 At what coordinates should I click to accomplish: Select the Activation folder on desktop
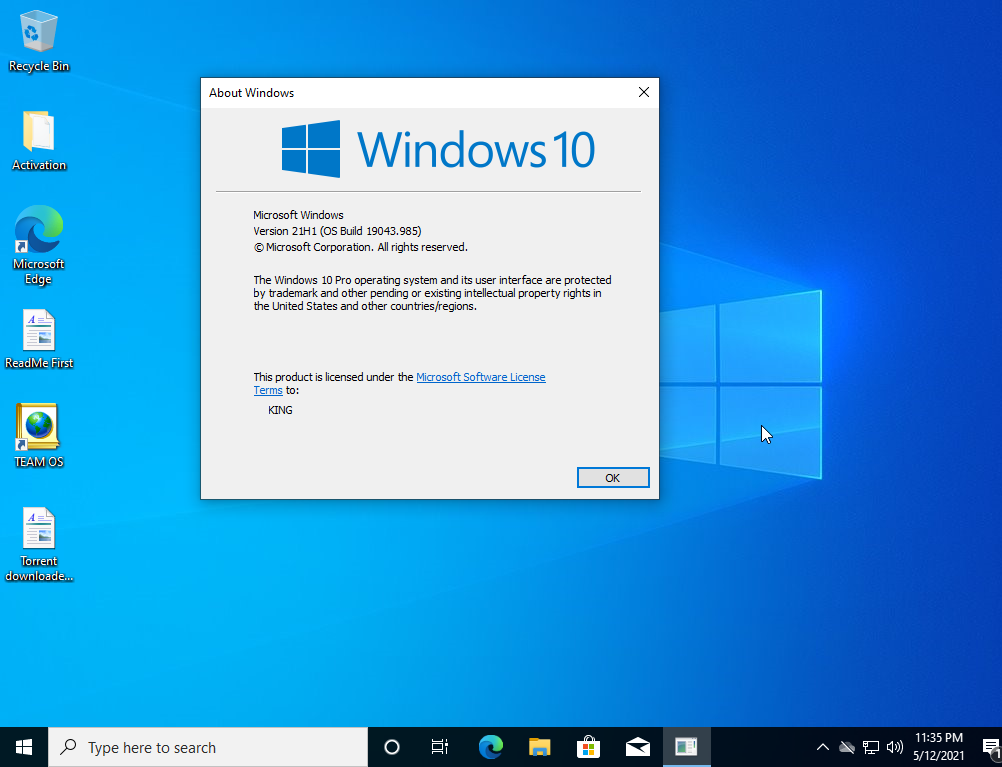tap(39, 141)
